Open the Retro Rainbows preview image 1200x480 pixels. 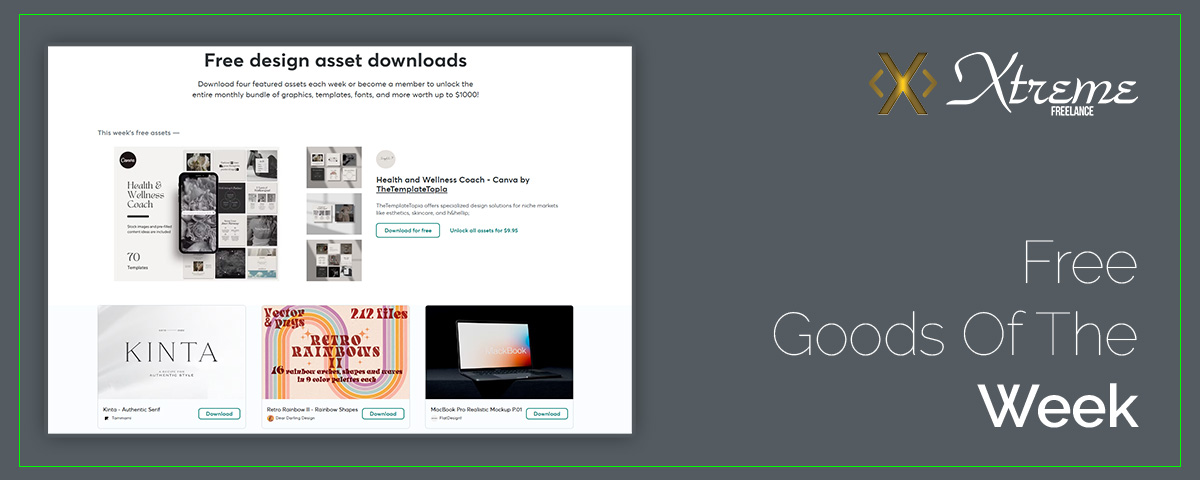[x=336, y=352]
